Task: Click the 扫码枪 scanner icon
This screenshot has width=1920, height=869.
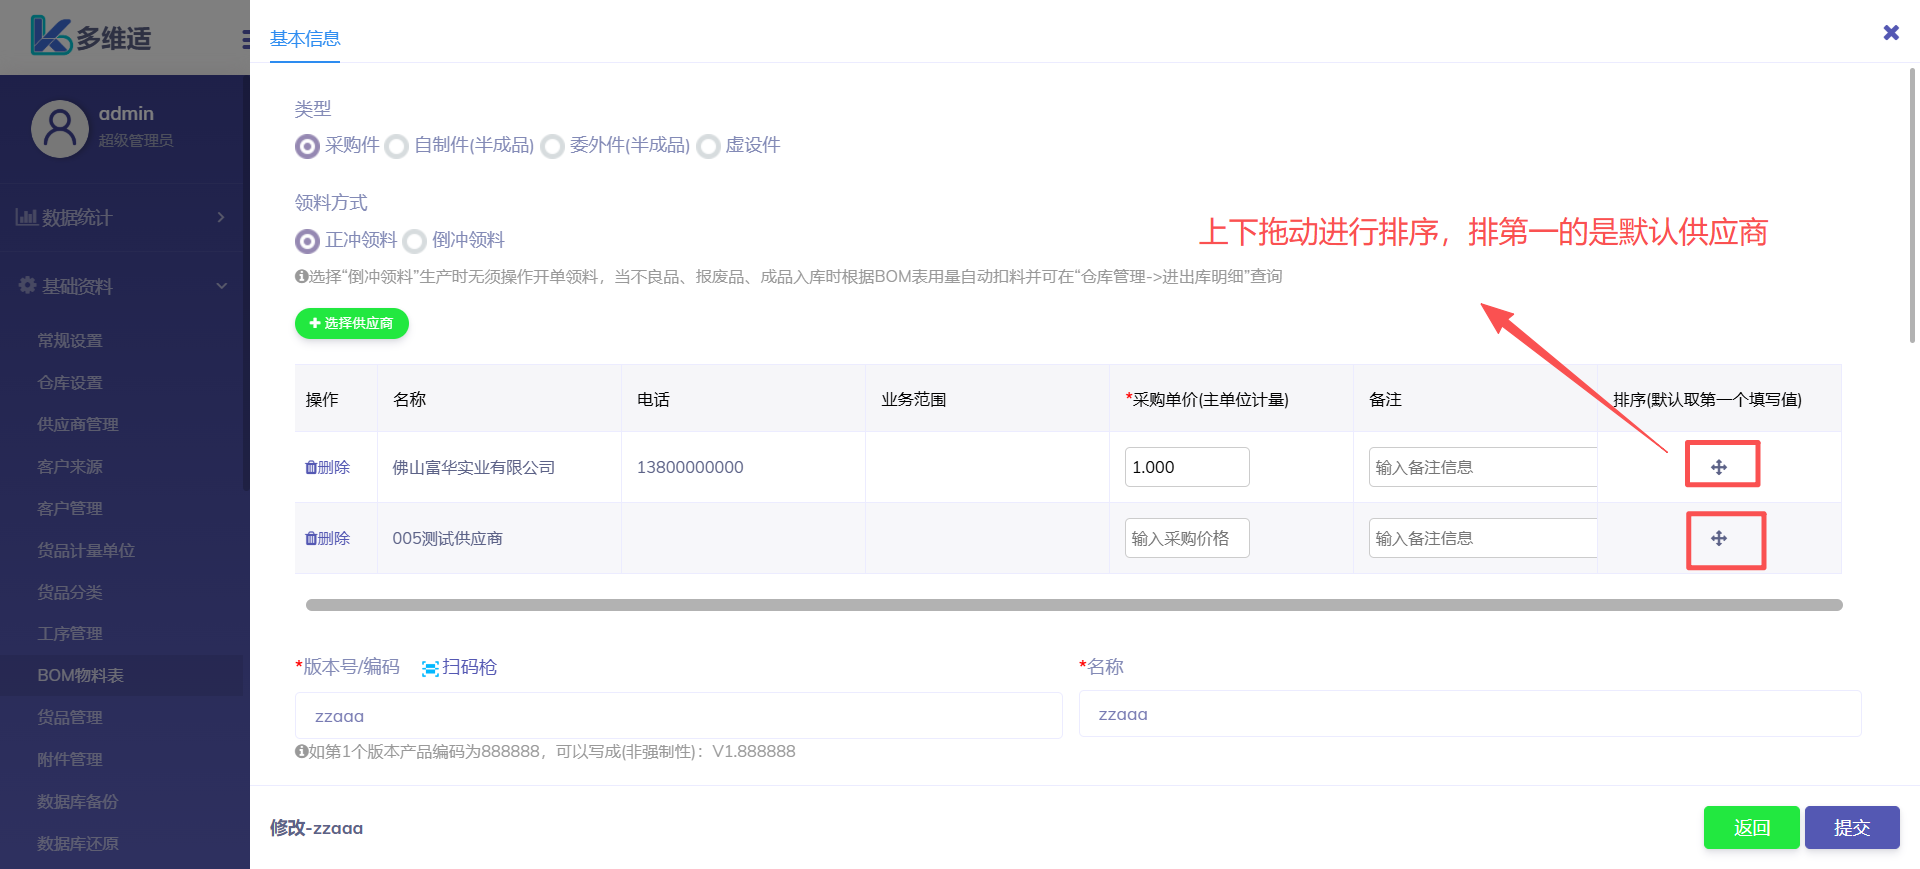Action: (430, 668)
